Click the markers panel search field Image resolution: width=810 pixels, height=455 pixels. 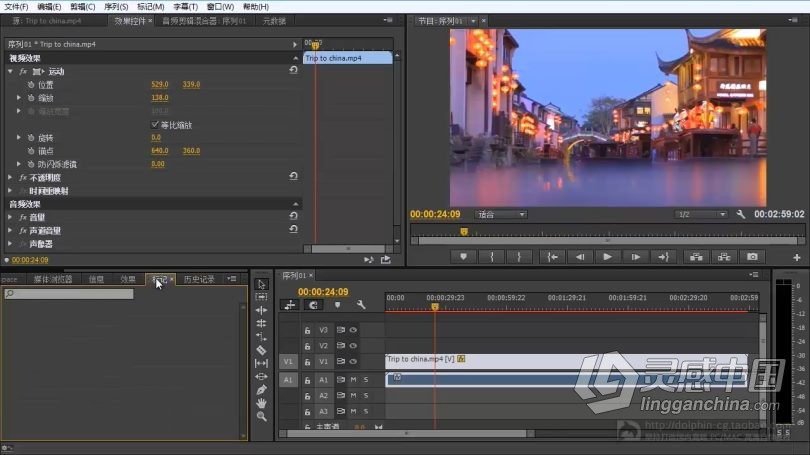click(x=69, y=294)
